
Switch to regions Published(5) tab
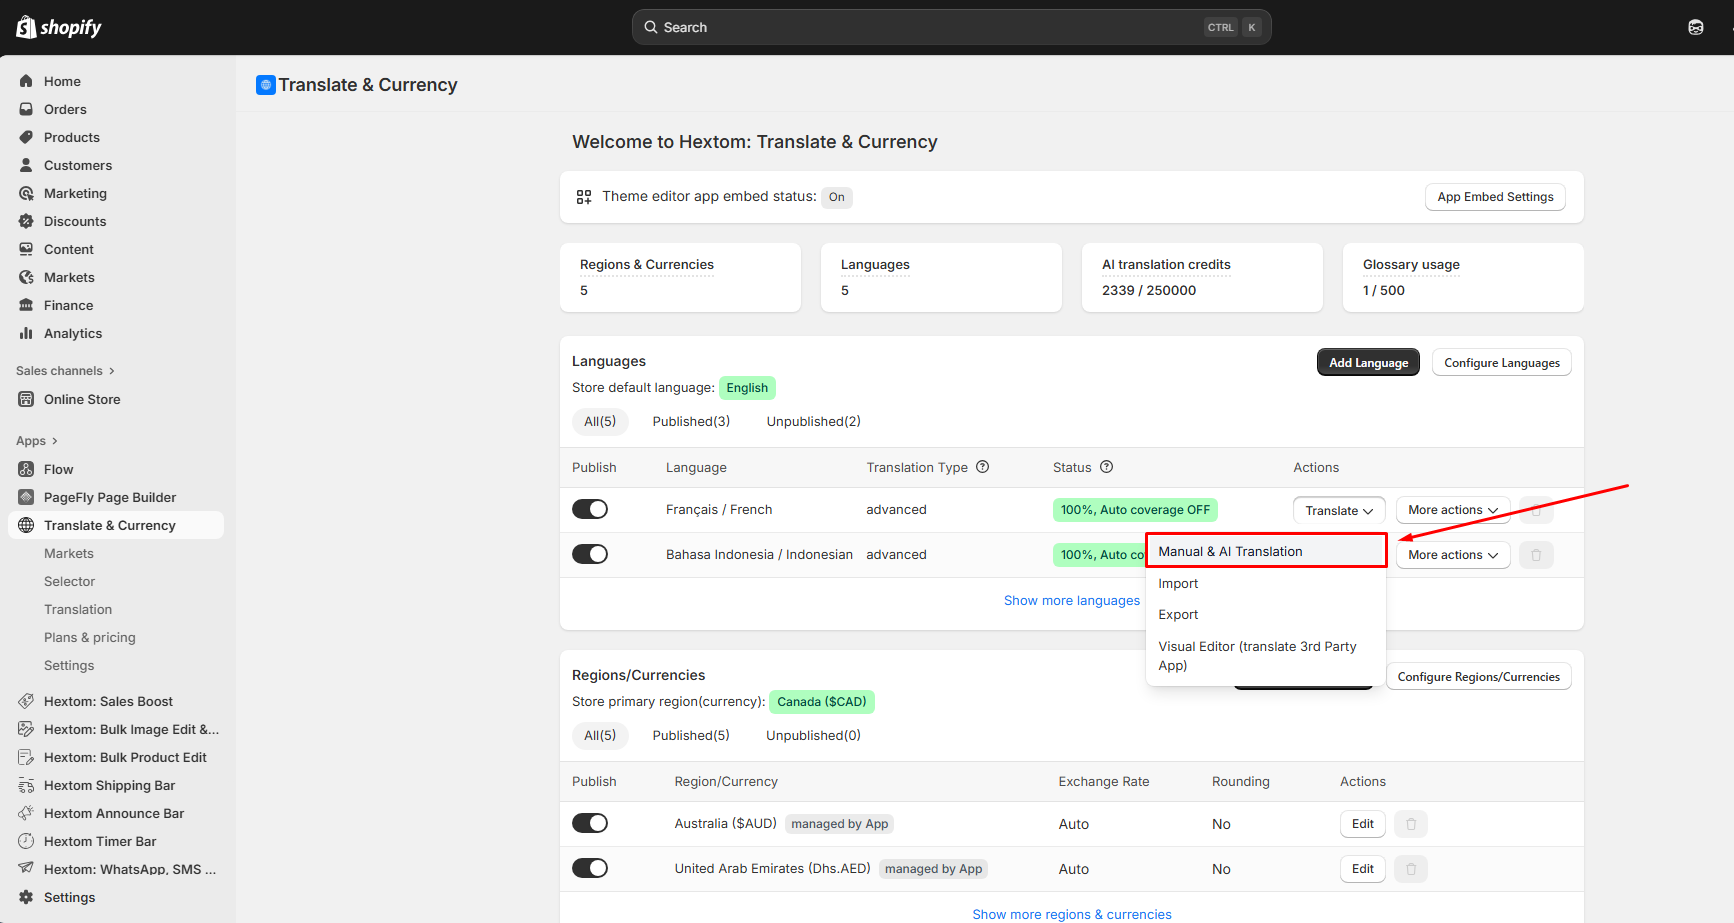[691, 736]
